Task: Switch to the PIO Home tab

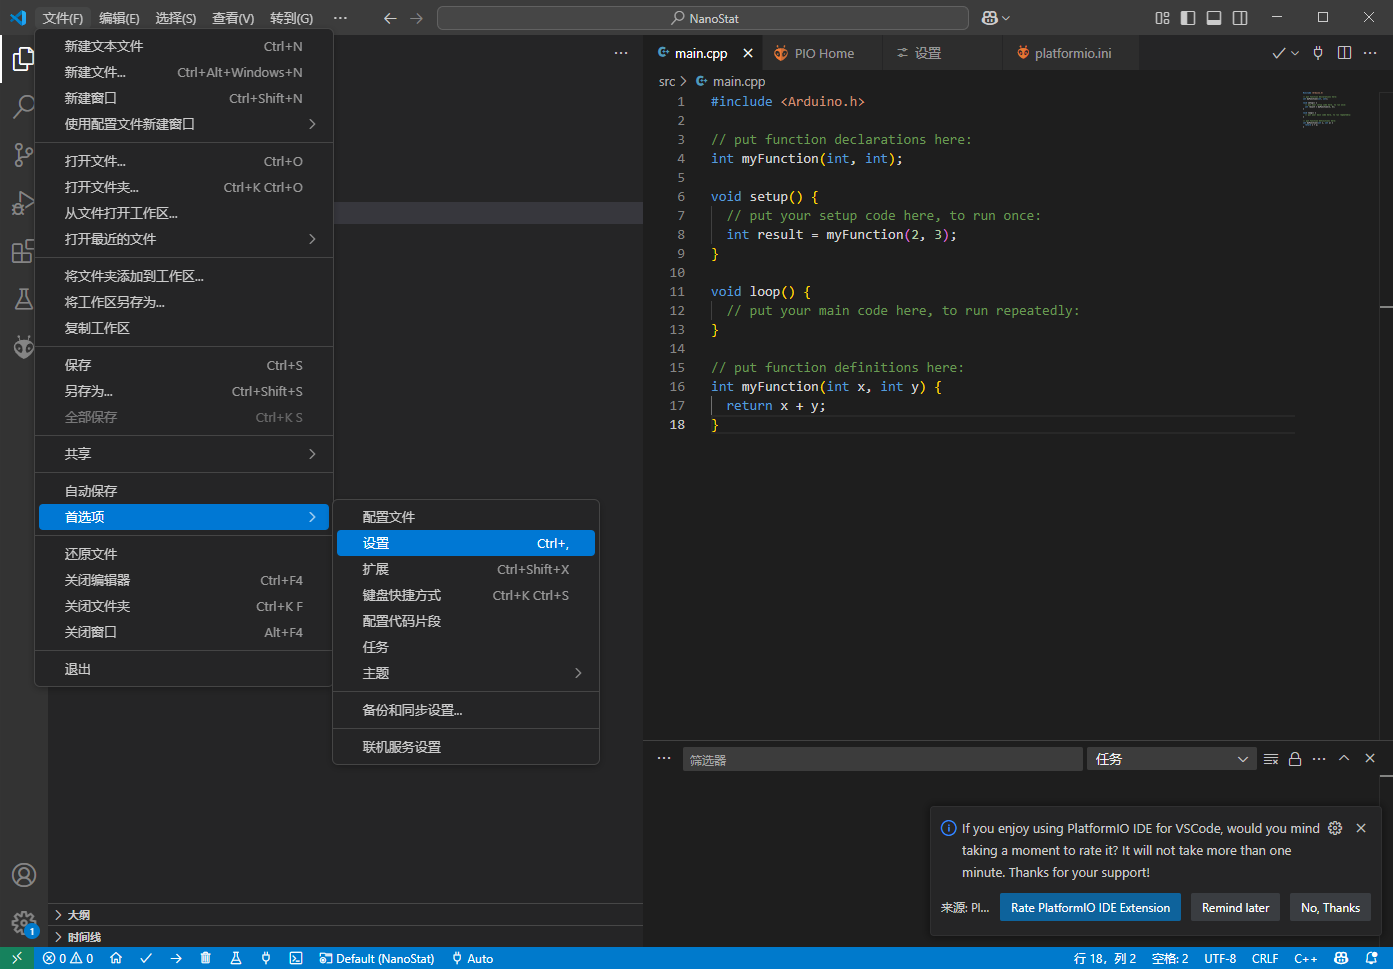Action: pyautogui.click(x=823, y=53)
